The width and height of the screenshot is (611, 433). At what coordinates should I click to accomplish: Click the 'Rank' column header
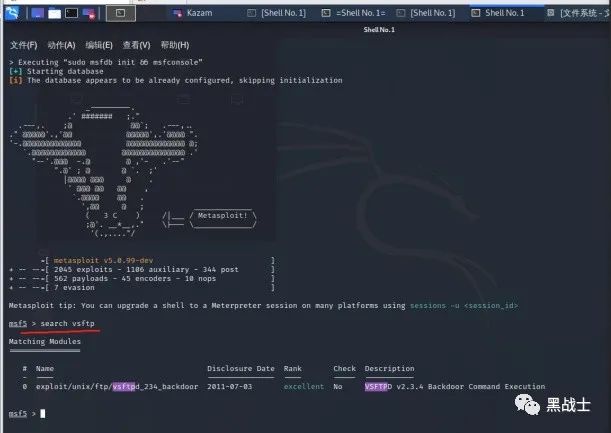point(293,368)
